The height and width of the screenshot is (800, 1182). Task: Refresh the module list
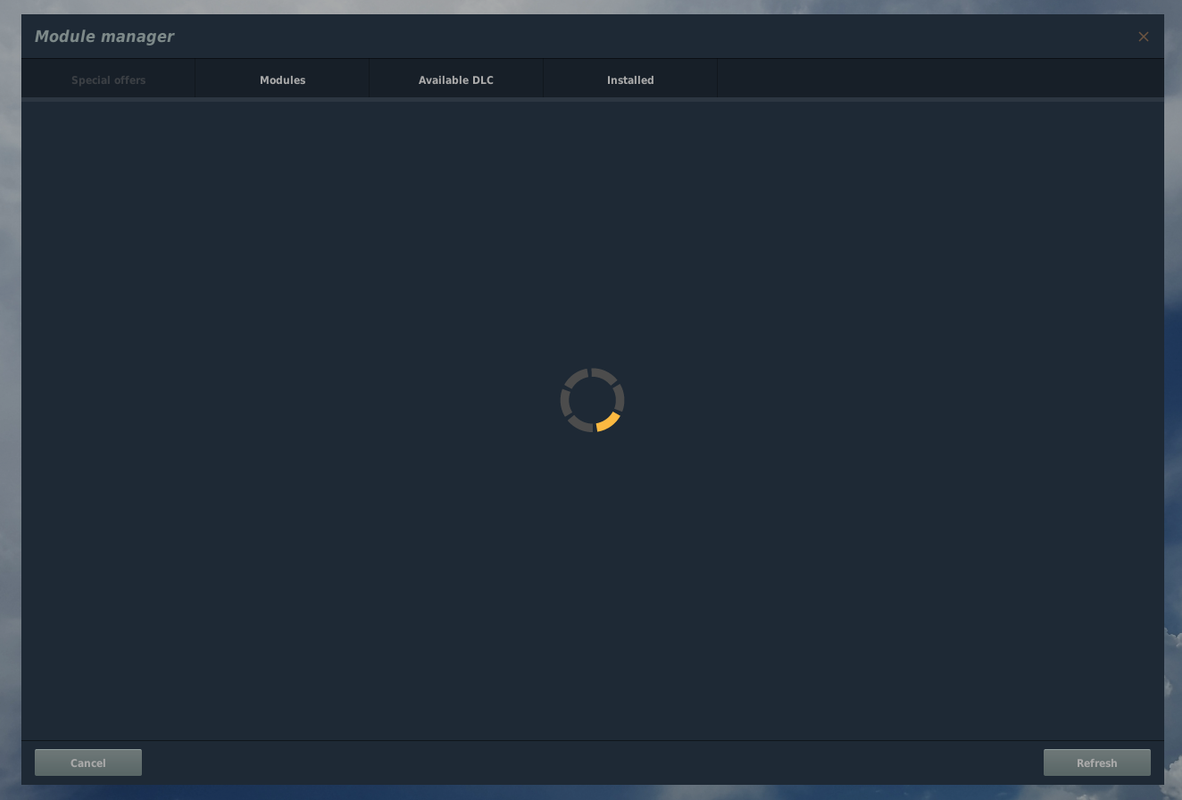(1097, 762)
